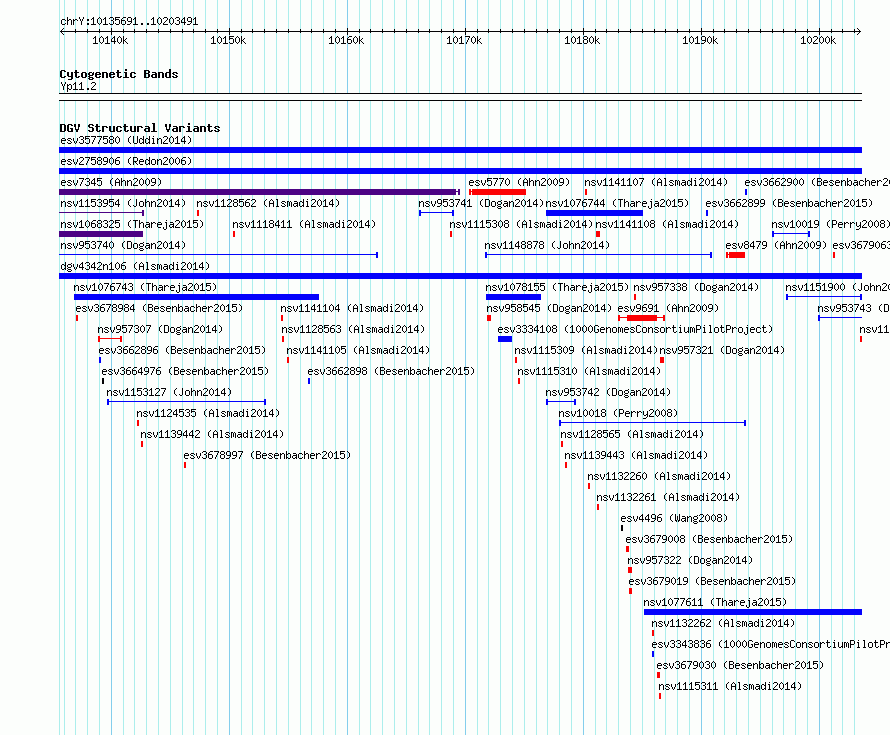Screen dimensions: 890x735
Task: Click the nsv1077611 (Thareja2015) blue bar
Action: pyautogui.click(x=753, y=612)
